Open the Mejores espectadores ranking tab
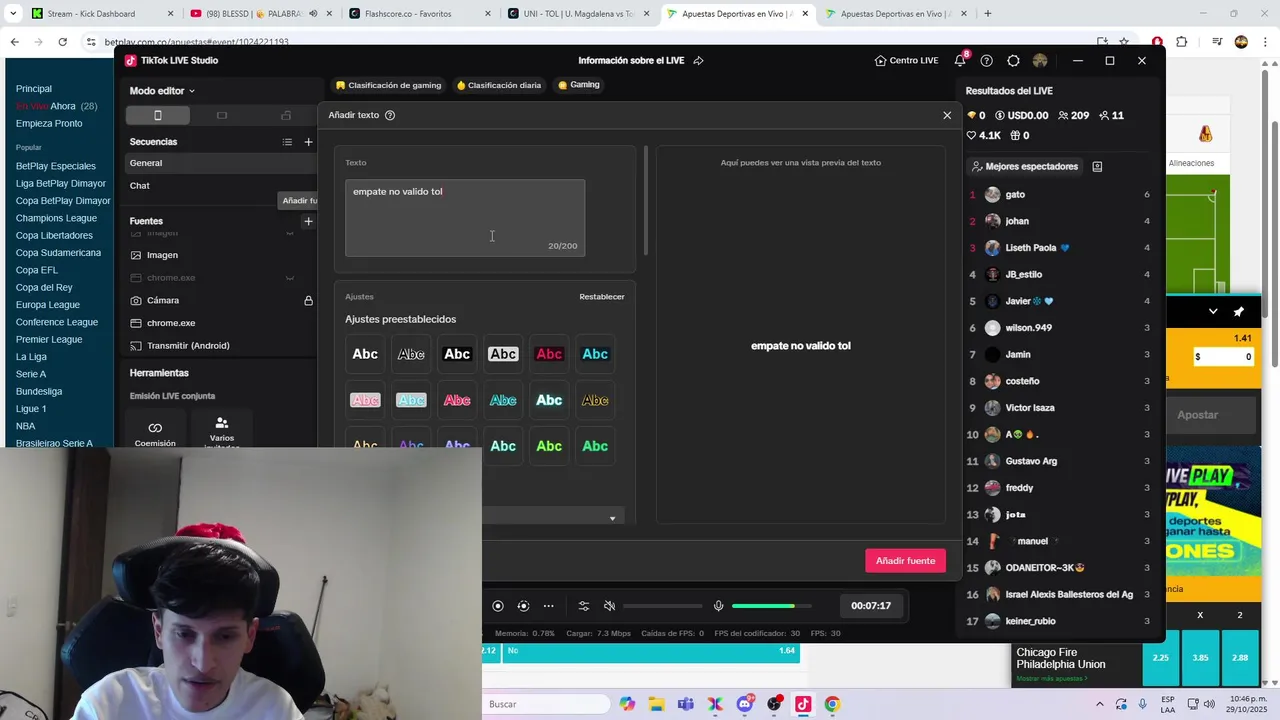The height and width of the screenshot is (720, 1280). pyautogui.click(x=1024, y=167)
